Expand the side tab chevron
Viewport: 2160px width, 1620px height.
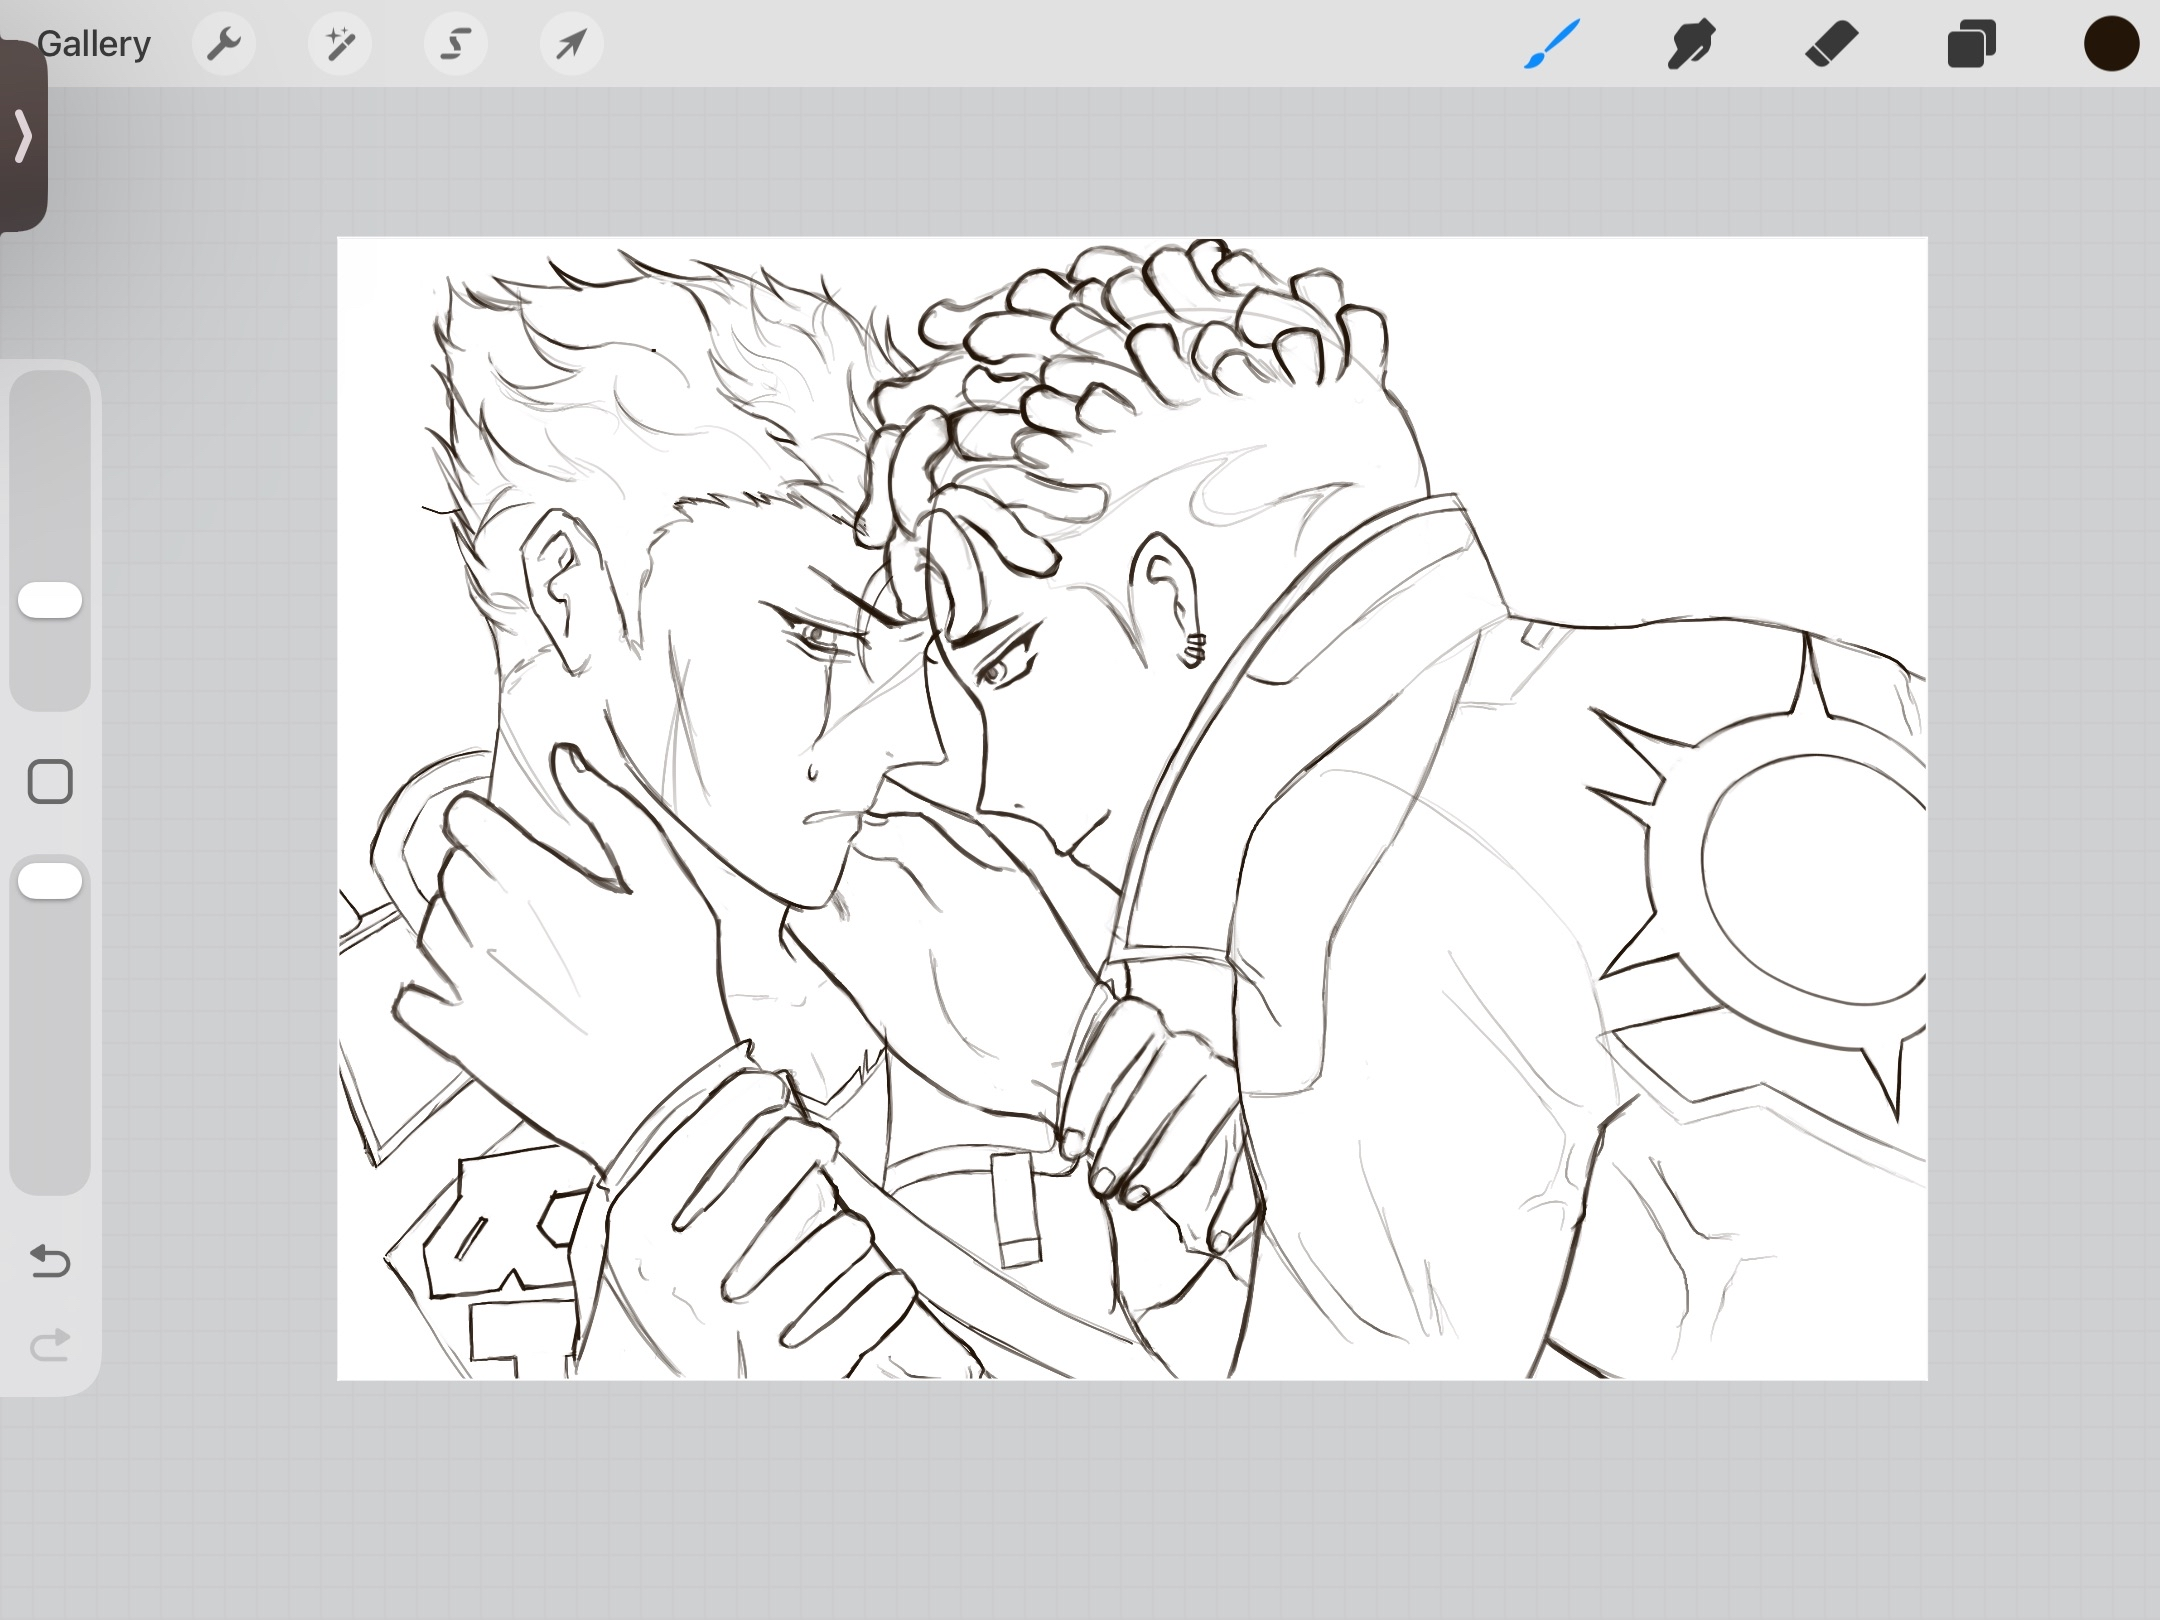point(22,135)
